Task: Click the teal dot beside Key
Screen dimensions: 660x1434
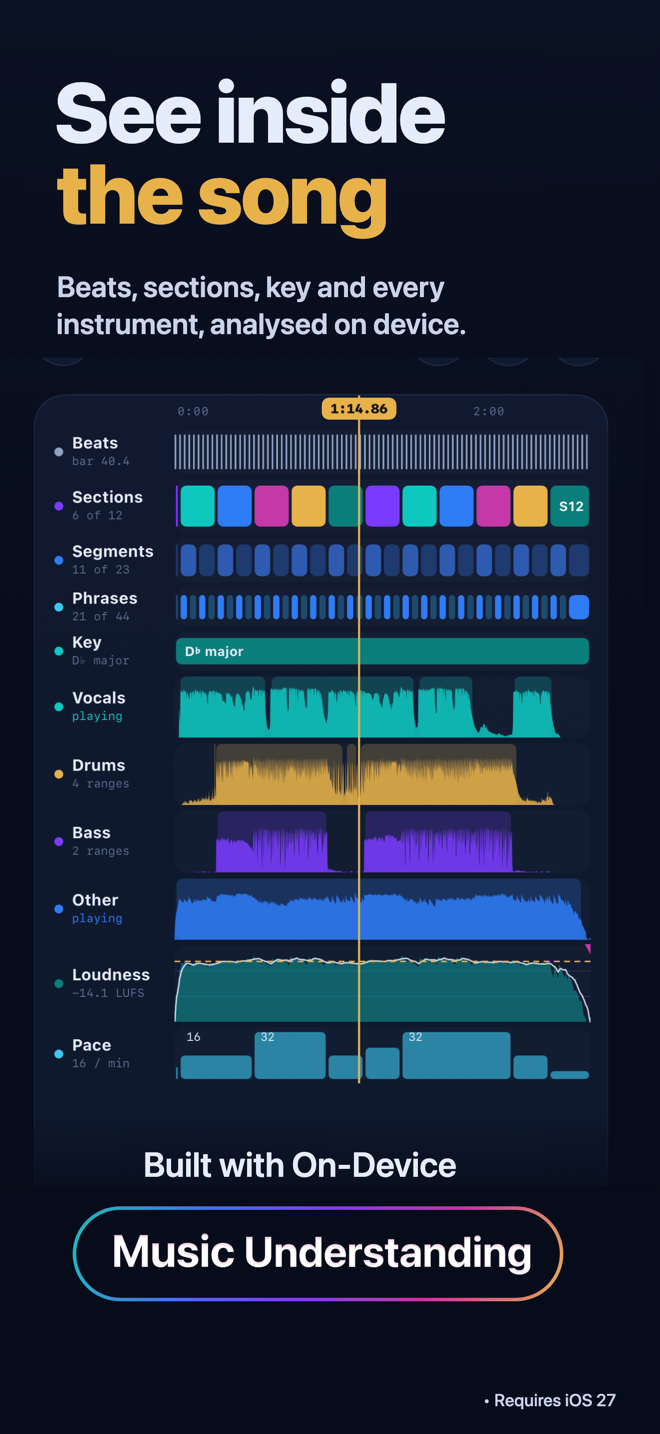Action: 59,651
